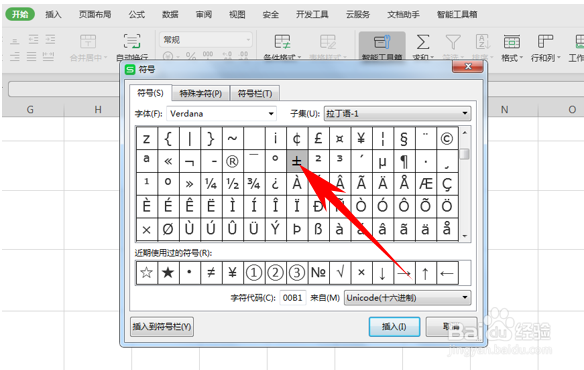Click the 插入(I) Insert button
Image resolution: width=584 pixels, height=370 pixels.
(394, 327)
